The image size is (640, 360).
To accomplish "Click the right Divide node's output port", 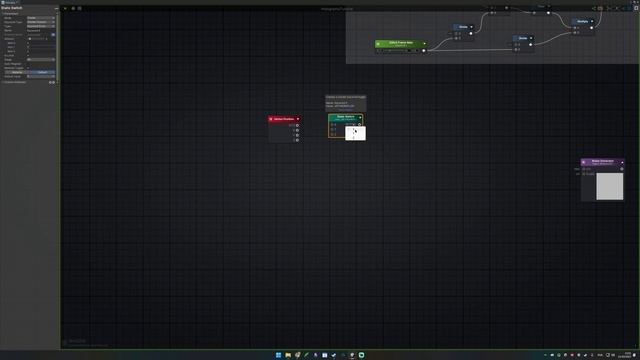I will point(531,44).
